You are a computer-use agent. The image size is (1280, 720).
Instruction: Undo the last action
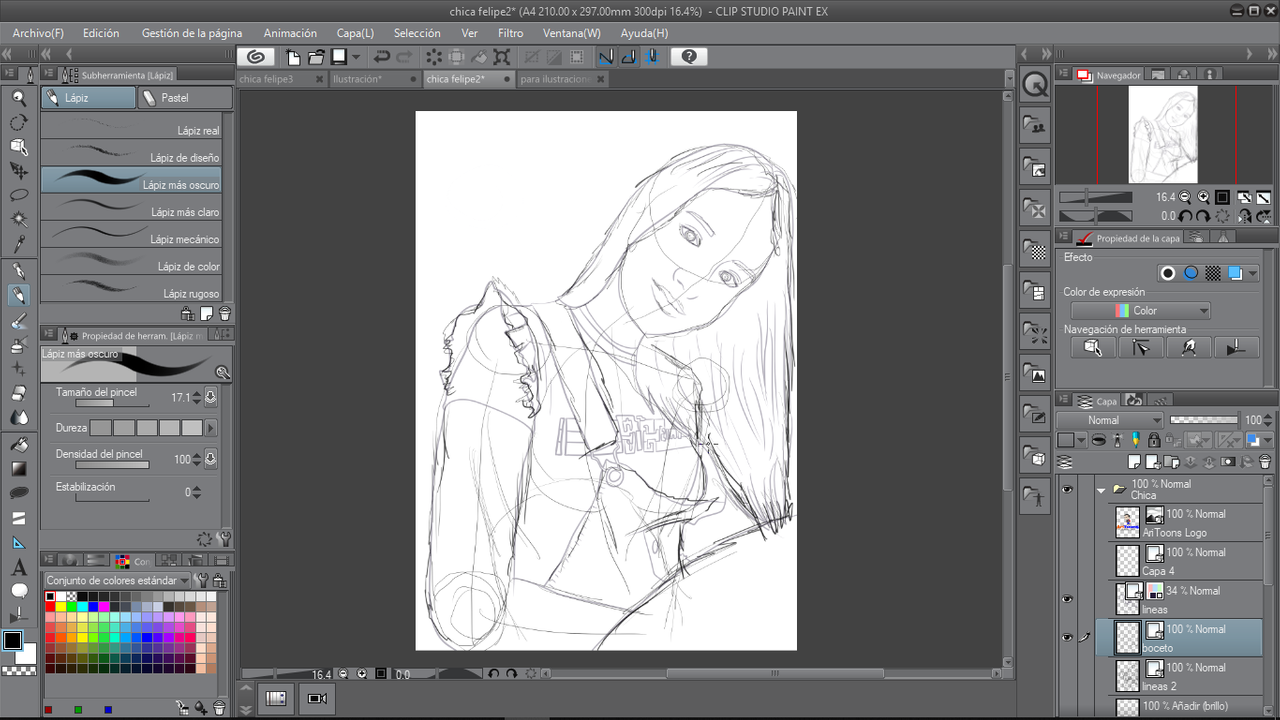pyautogui.click(x=382, y=57)
